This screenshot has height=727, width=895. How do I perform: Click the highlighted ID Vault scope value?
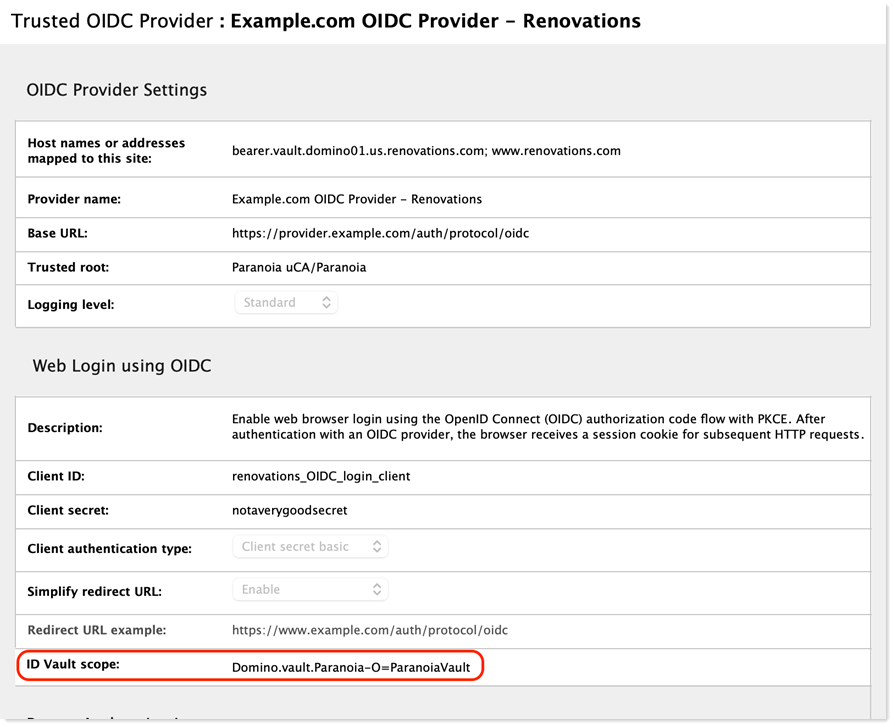354,665
